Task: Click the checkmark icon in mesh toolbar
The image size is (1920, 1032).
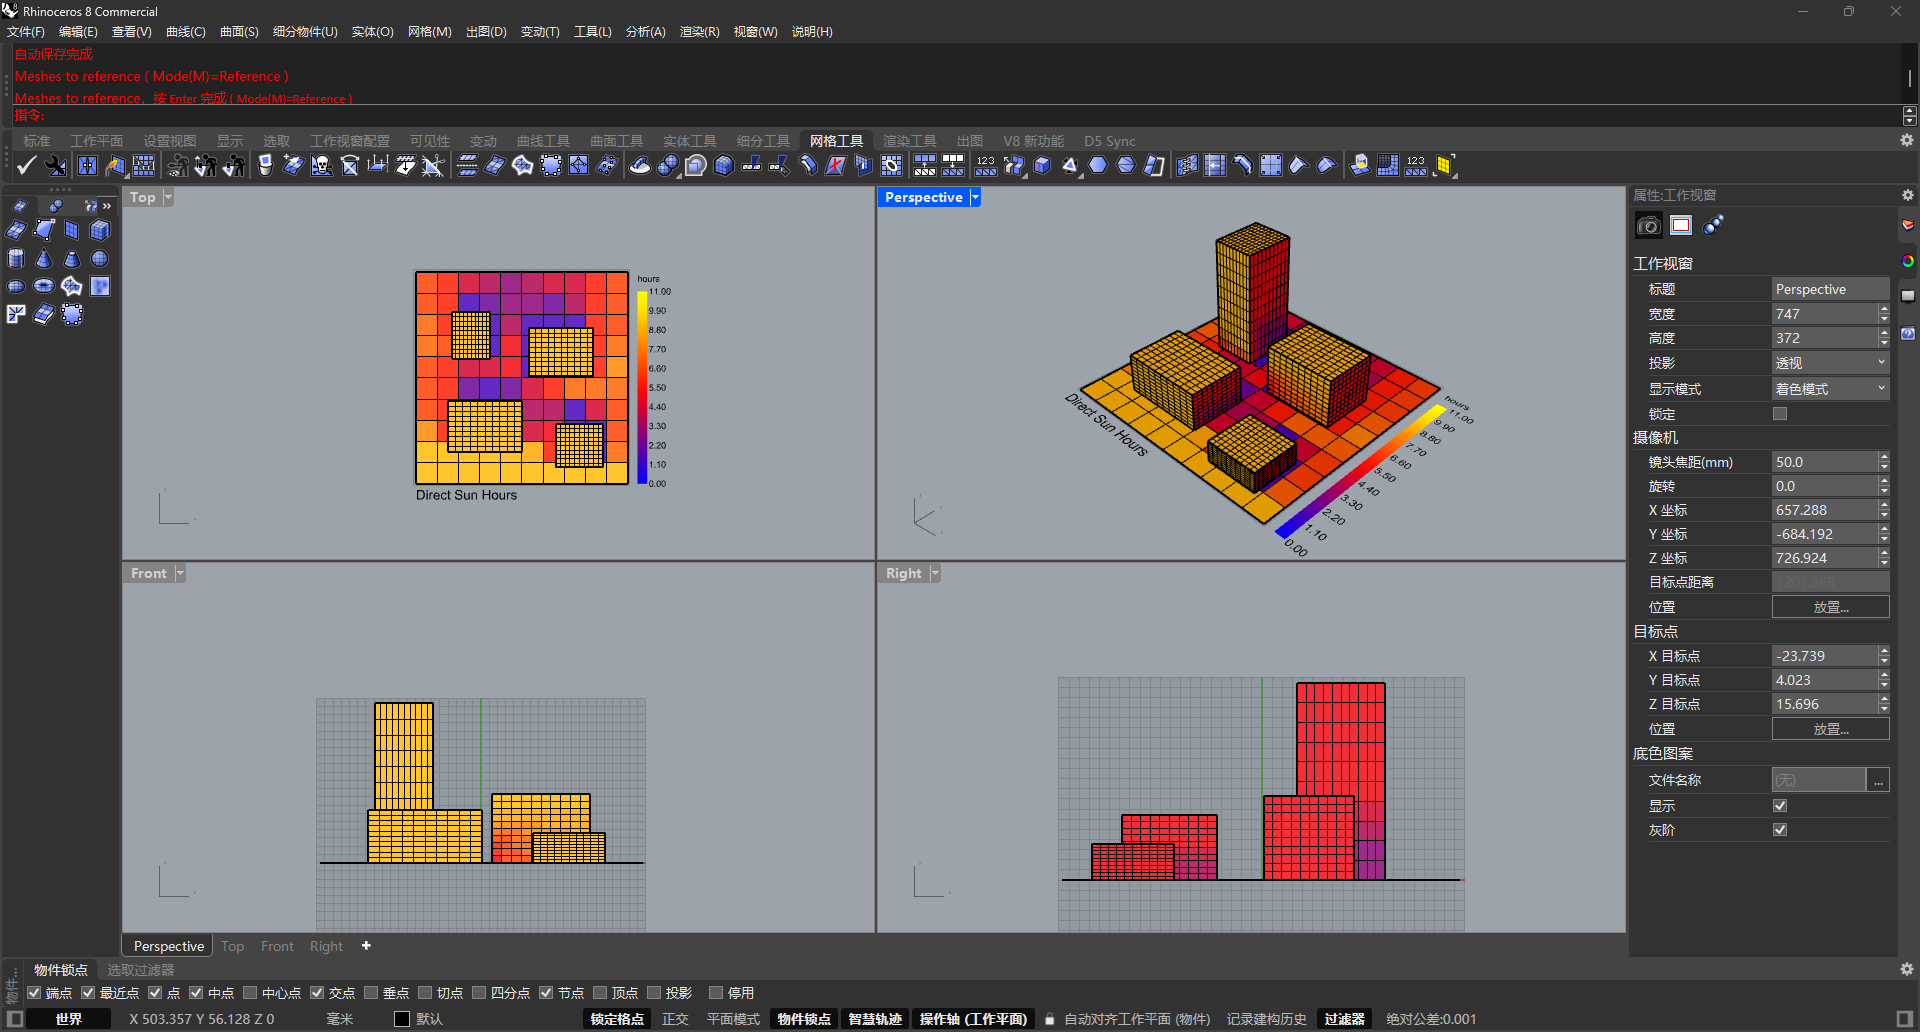Action: coord(26,166)
